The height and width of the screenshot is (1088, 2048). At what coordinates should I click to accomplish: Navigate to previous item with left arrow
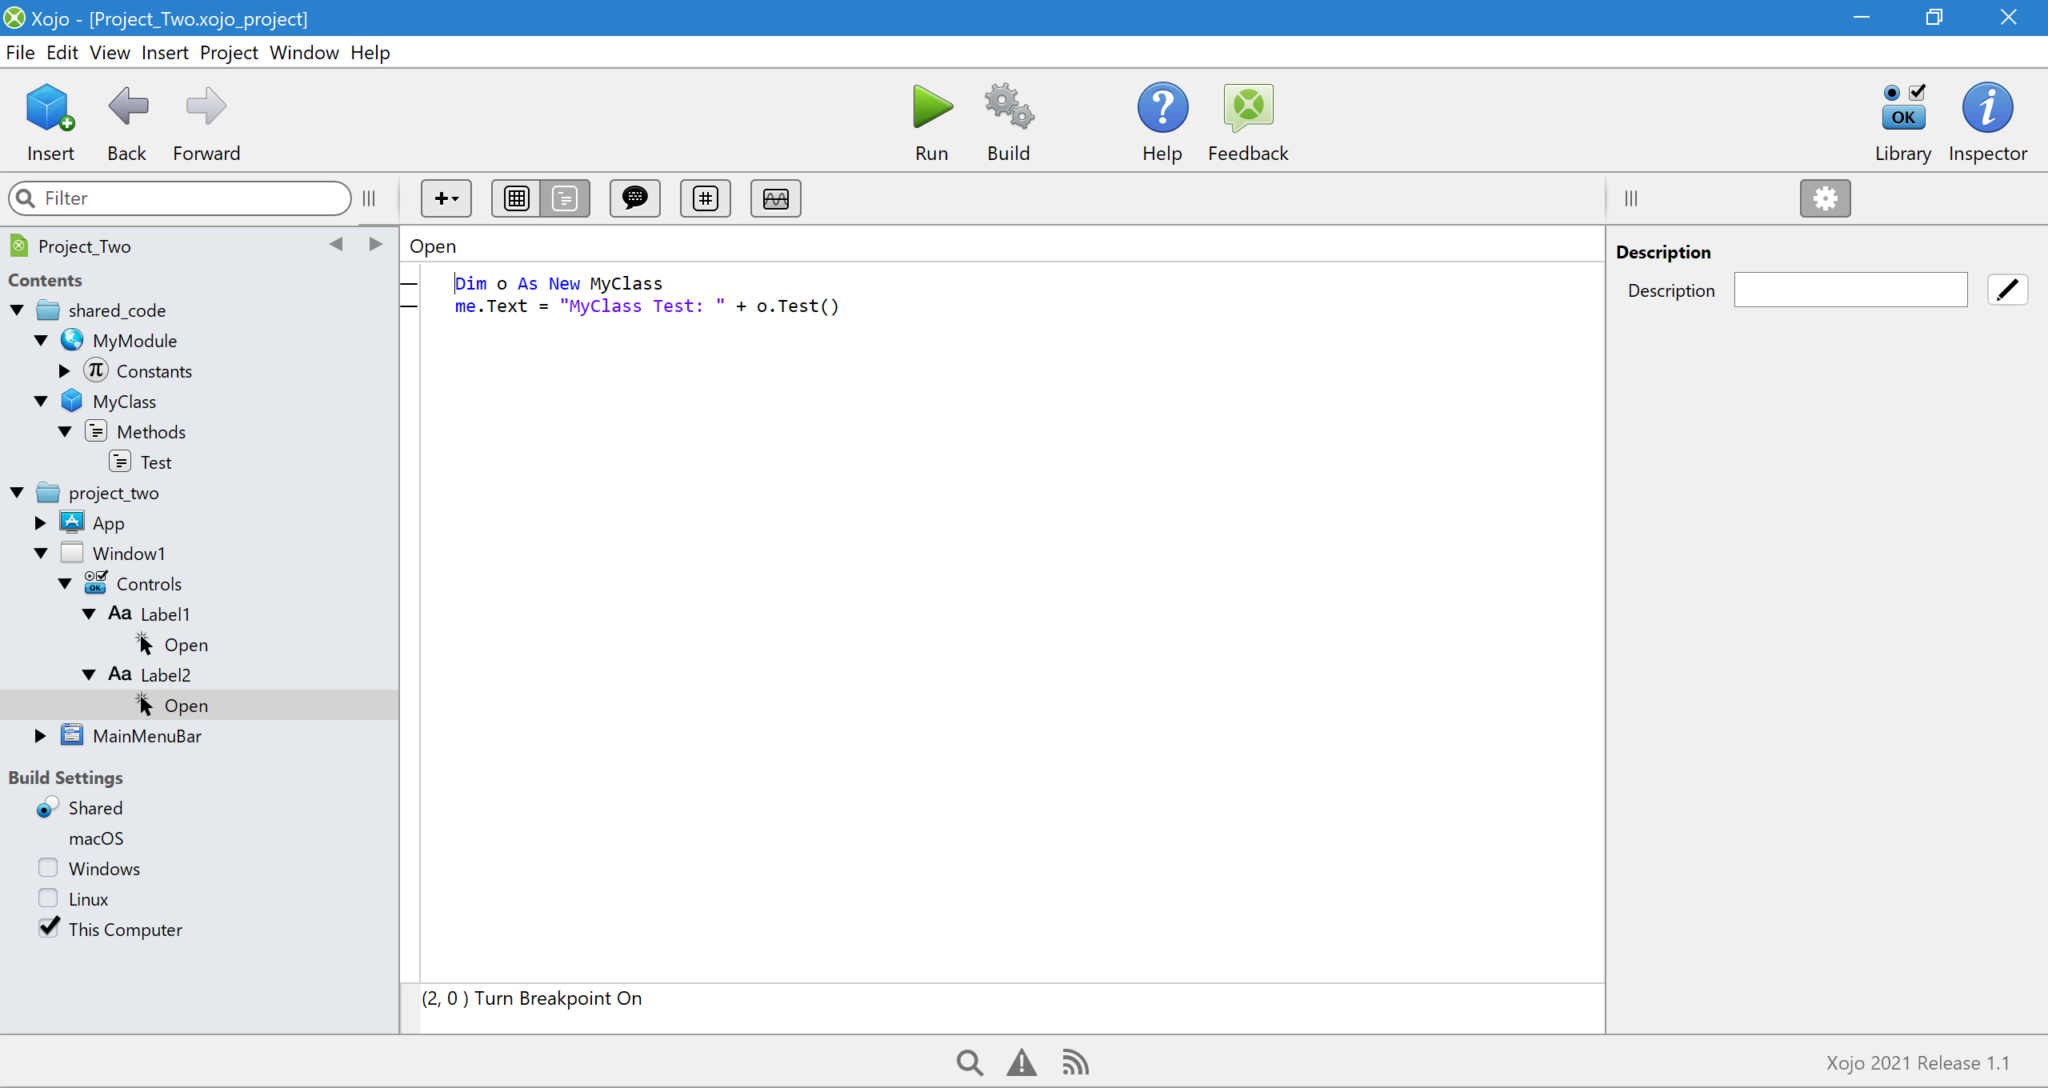tap(336, 245)
